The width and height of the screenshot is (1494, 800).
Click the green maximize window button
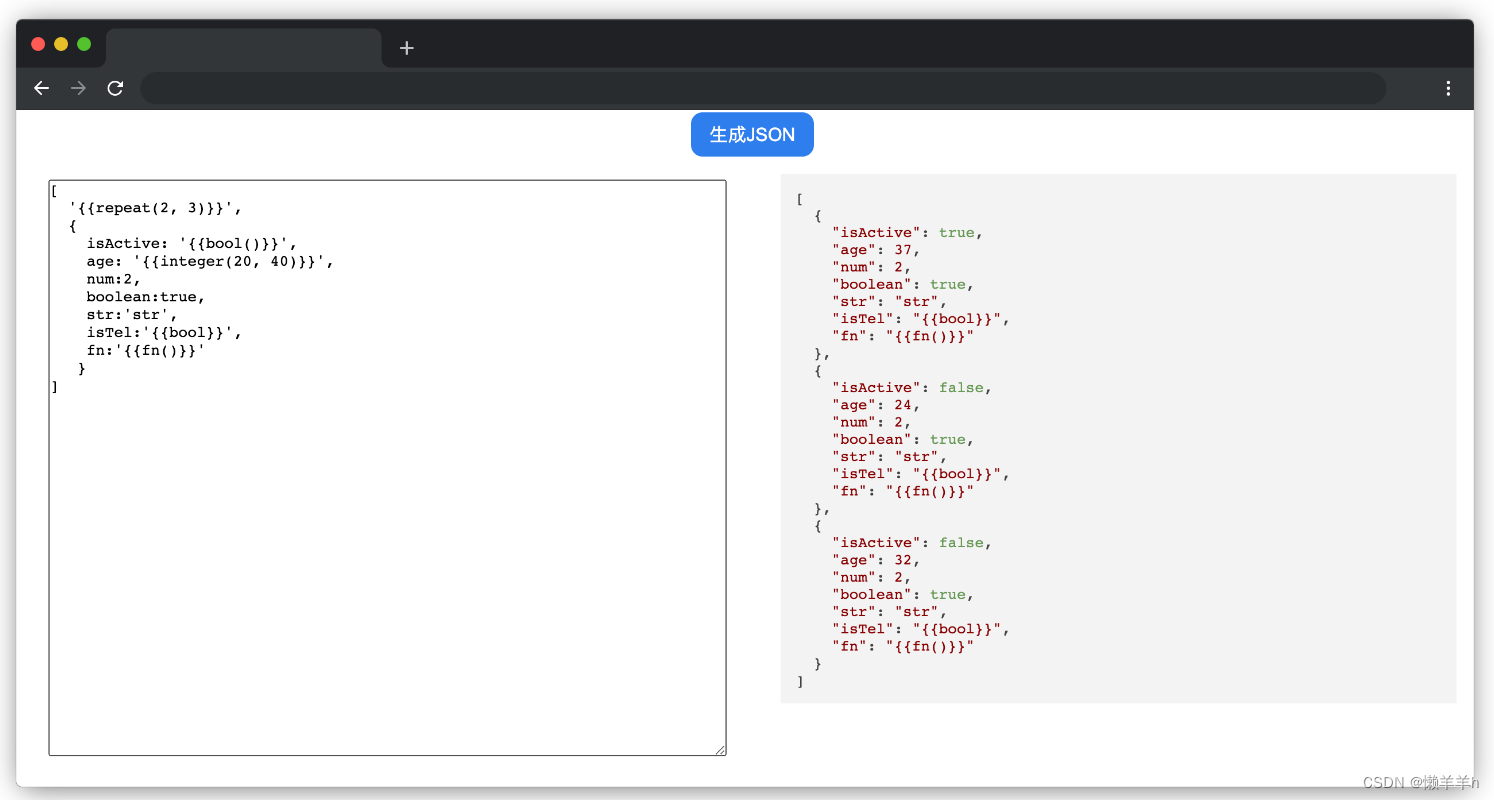[x=84, y=44]
